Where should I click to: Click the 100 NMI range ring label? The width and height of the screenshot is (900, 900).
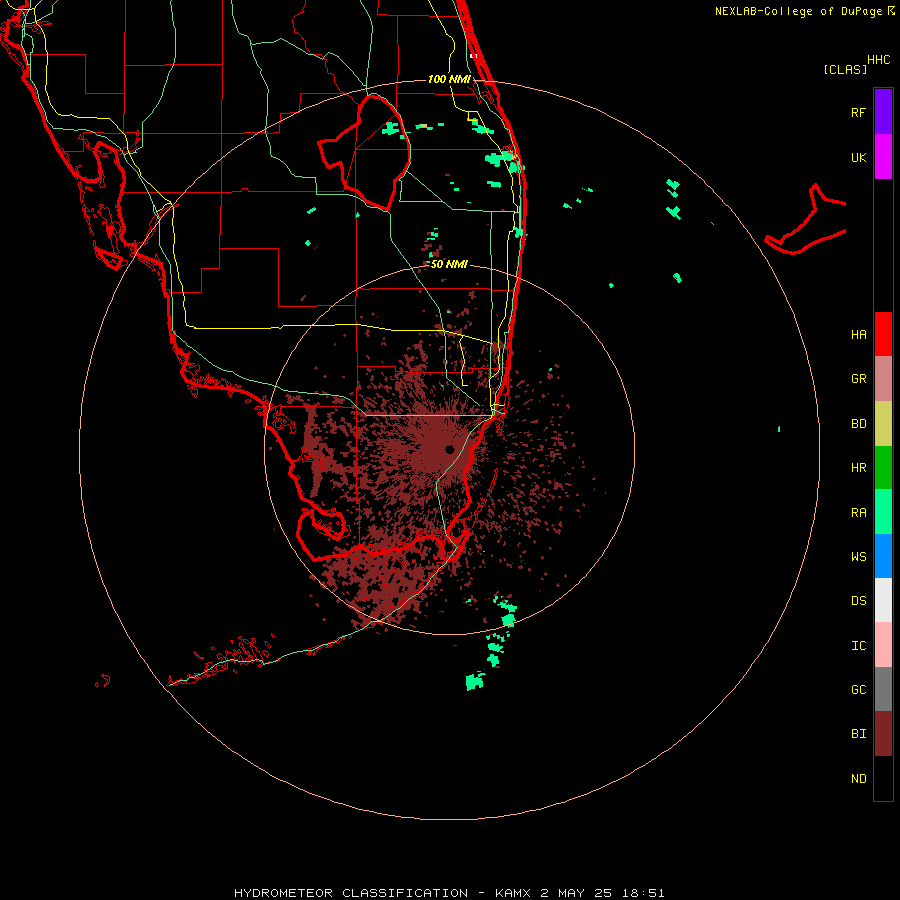449,79
